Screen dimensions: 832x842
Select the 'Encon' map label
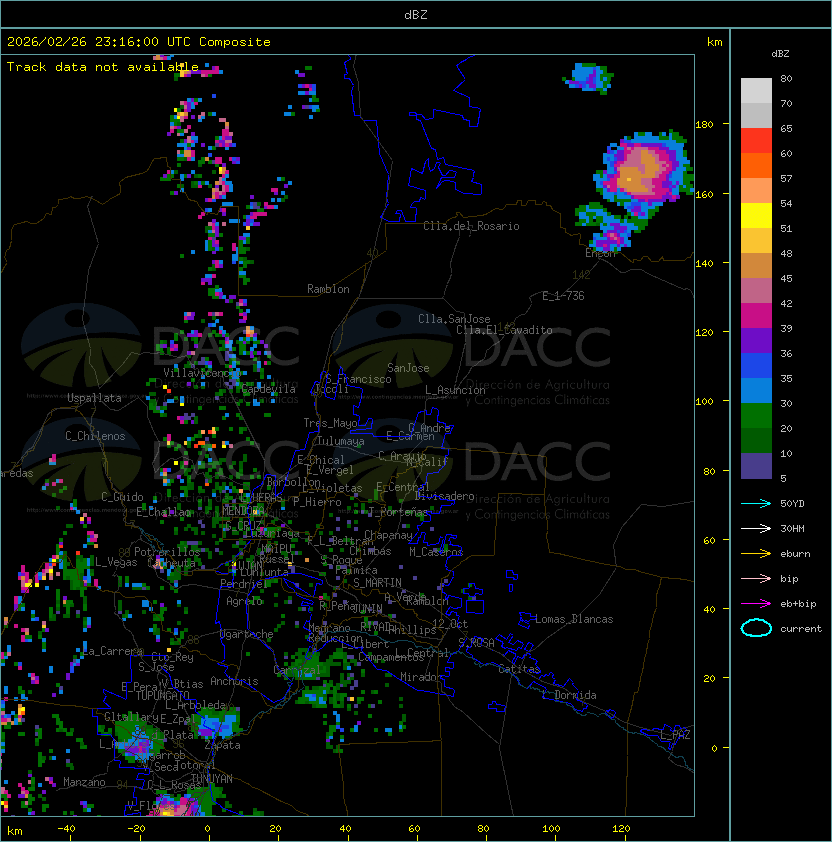pos(600,253)
